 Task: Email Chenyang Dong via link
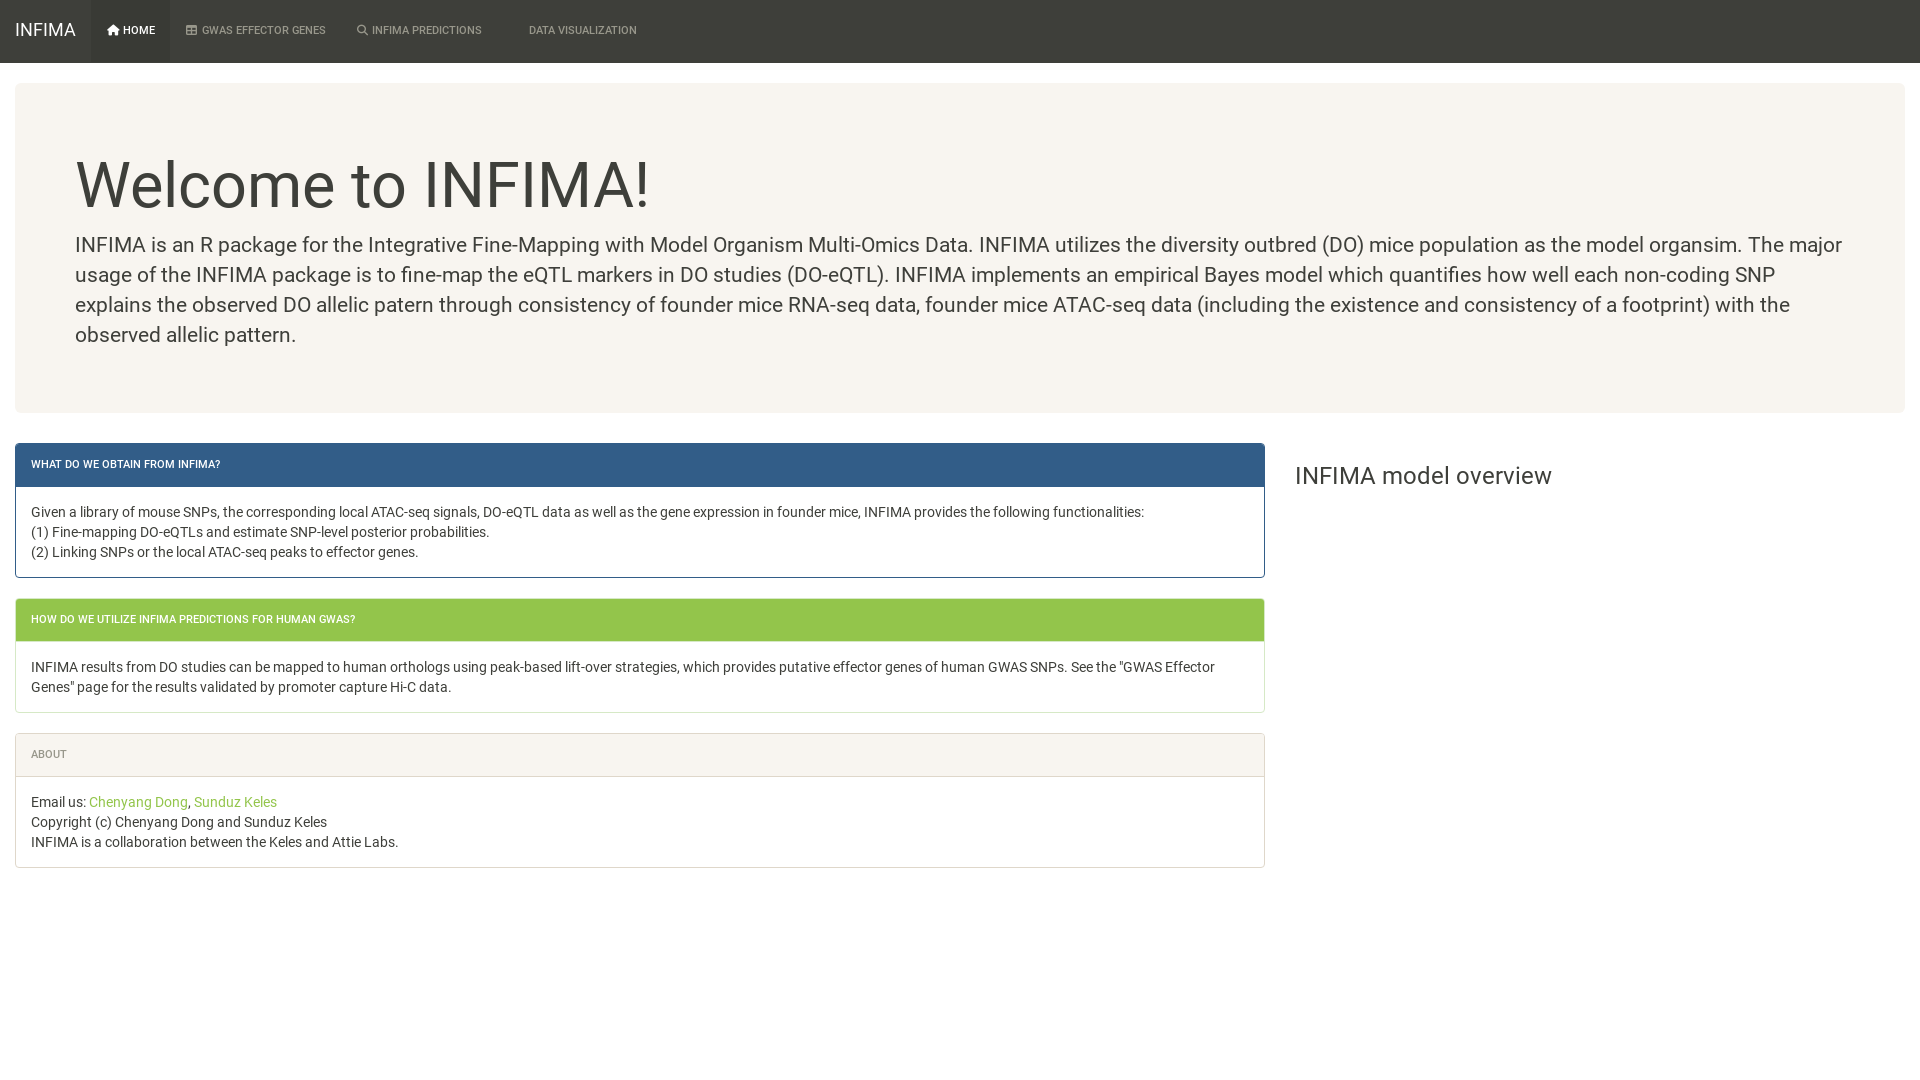138,802
